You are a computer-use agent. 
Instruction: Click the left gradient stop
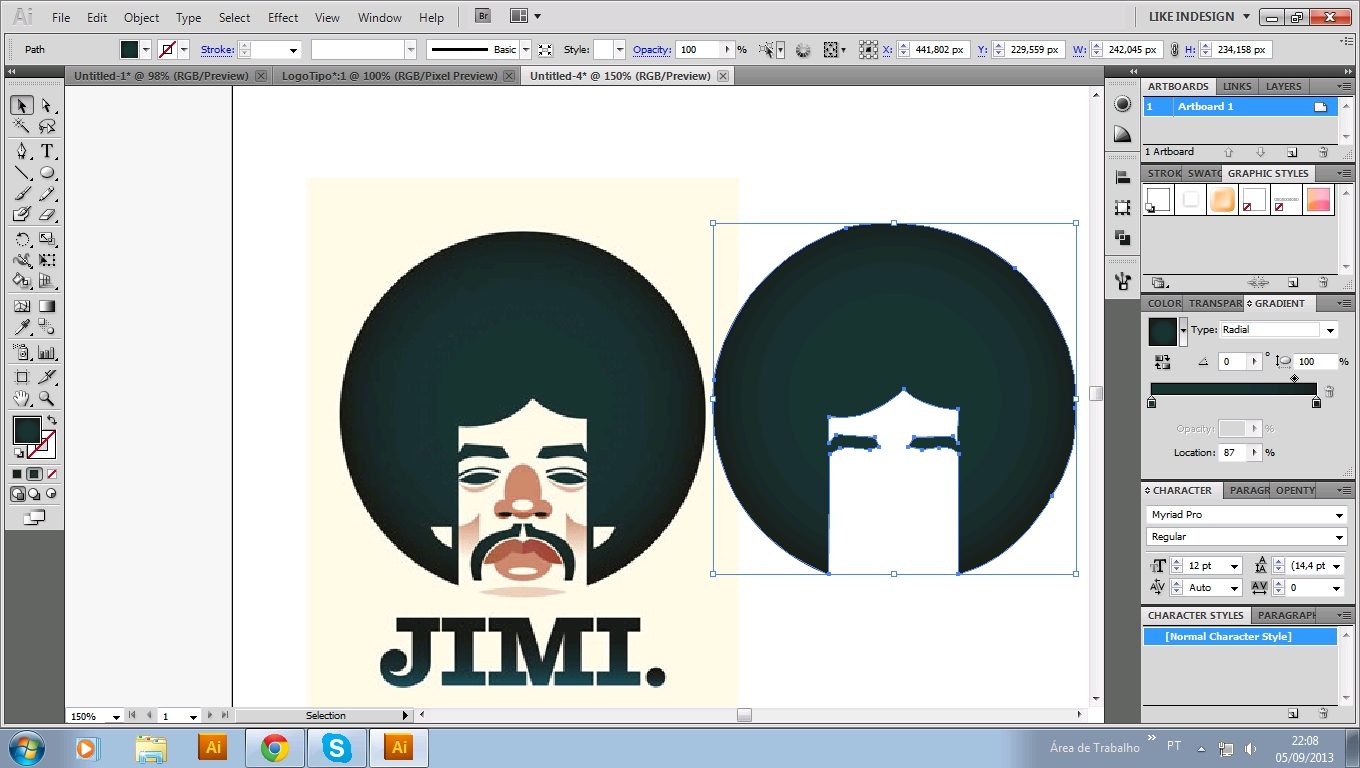1151,403
